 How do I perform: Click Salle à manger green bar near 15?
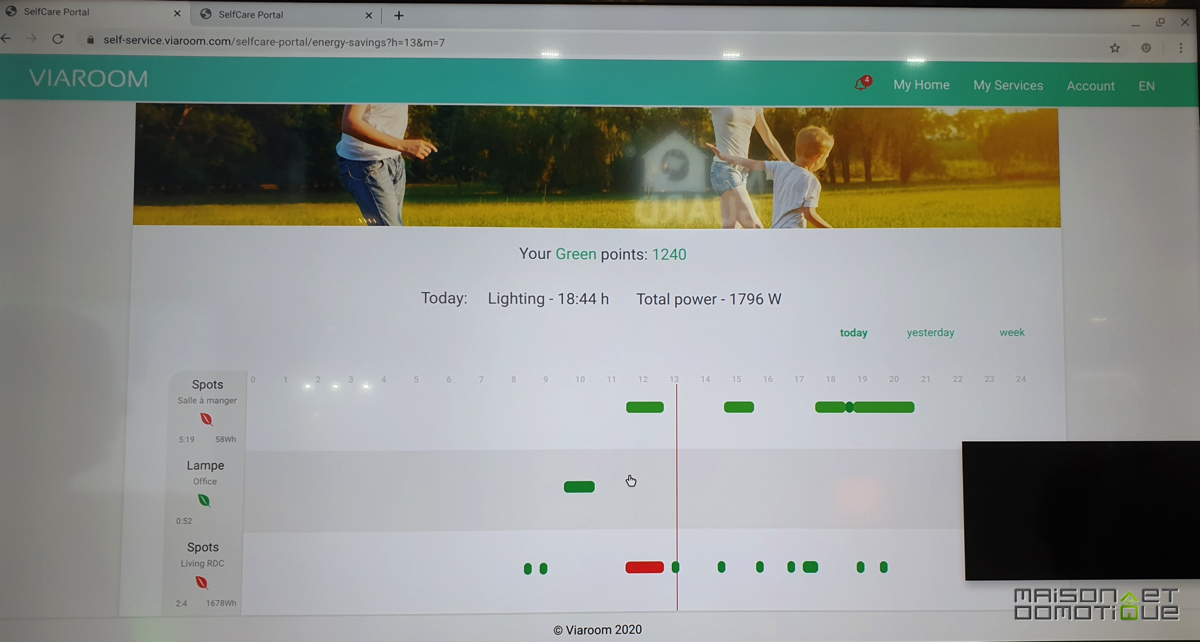(739, 407)
